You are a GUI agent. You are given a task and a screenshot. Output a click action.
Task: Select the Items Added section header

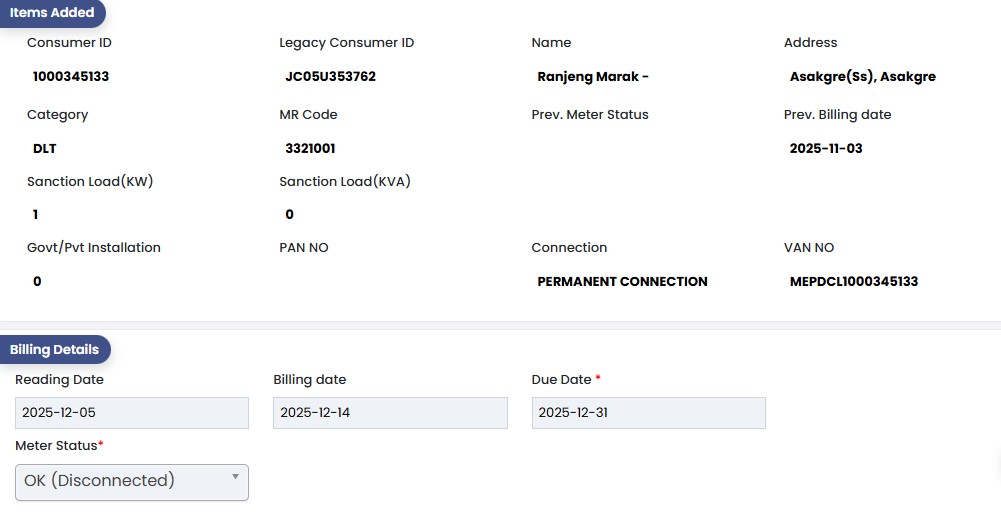click(52, 13)
